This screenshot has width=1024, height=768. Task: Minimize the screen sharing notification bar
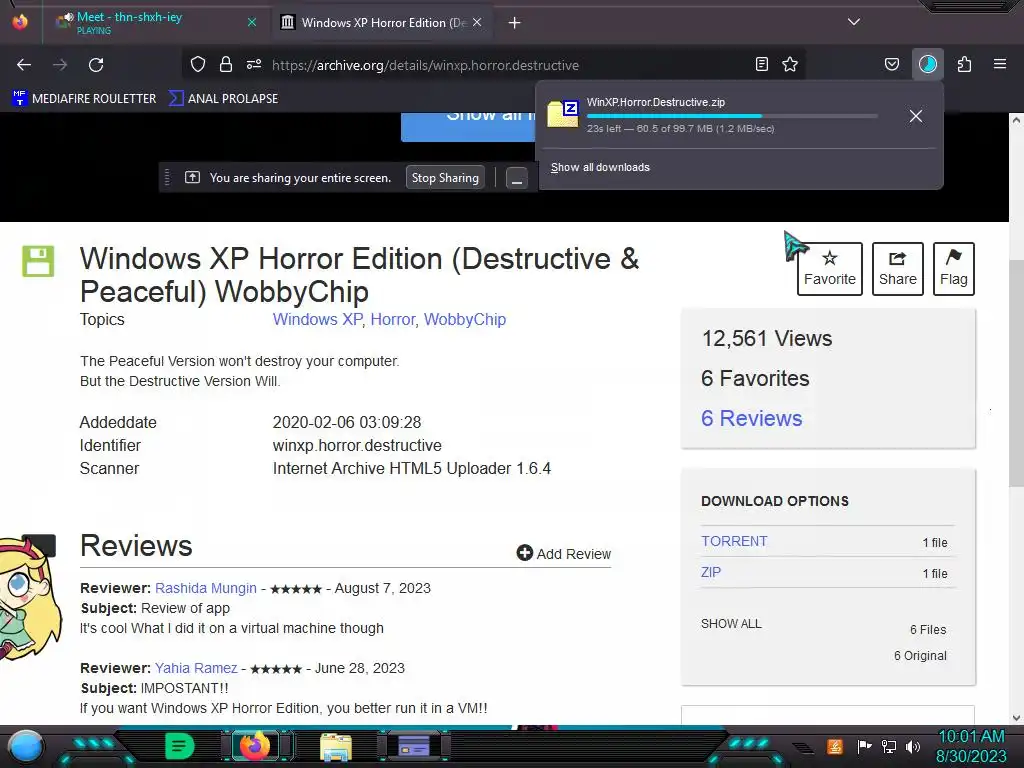[x=517, y=178]
